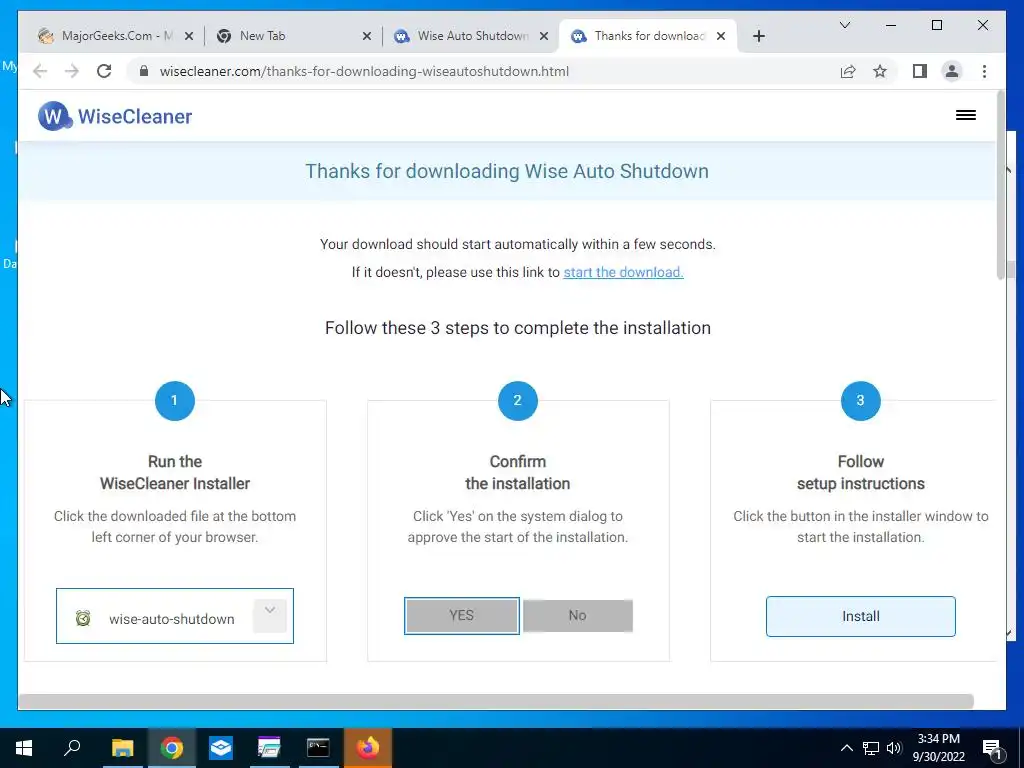Open Windows taskbar search
Viewport: 1024px width, 768px height.
[72, 748]
